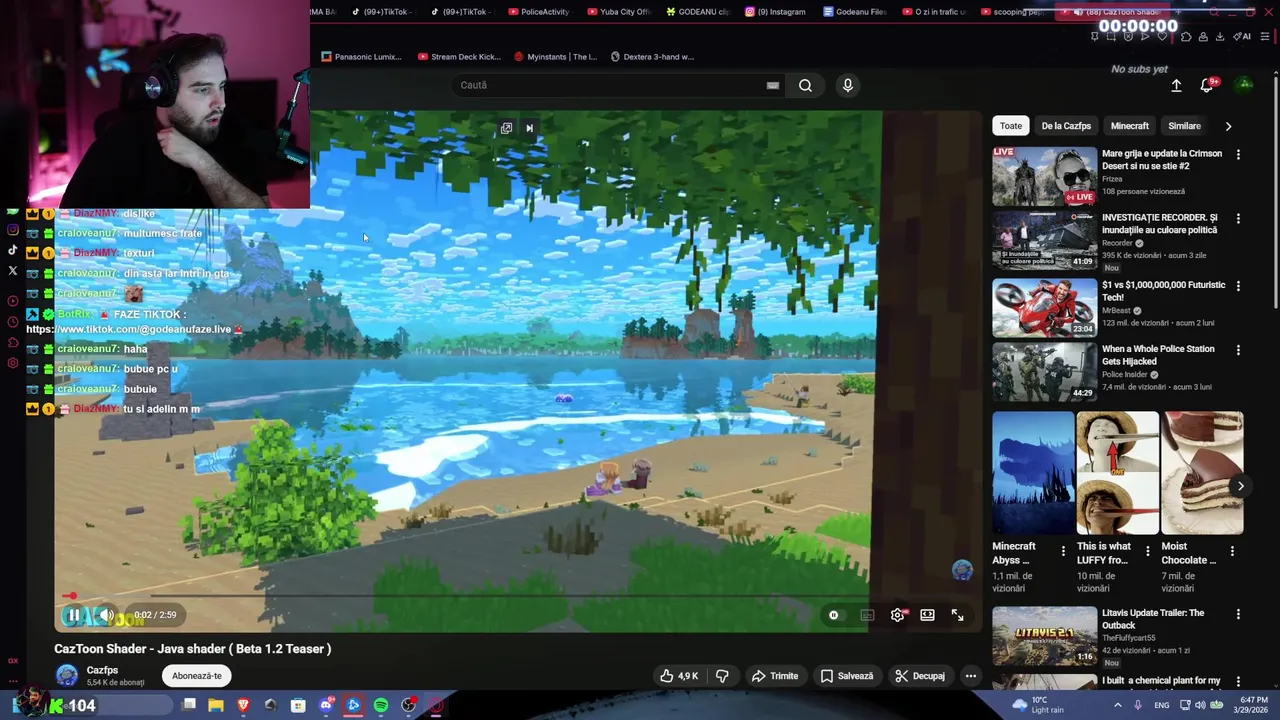Open the Cazfps channel name link
This screenshot has width=1280, height=720.
[x=102, y=670]
